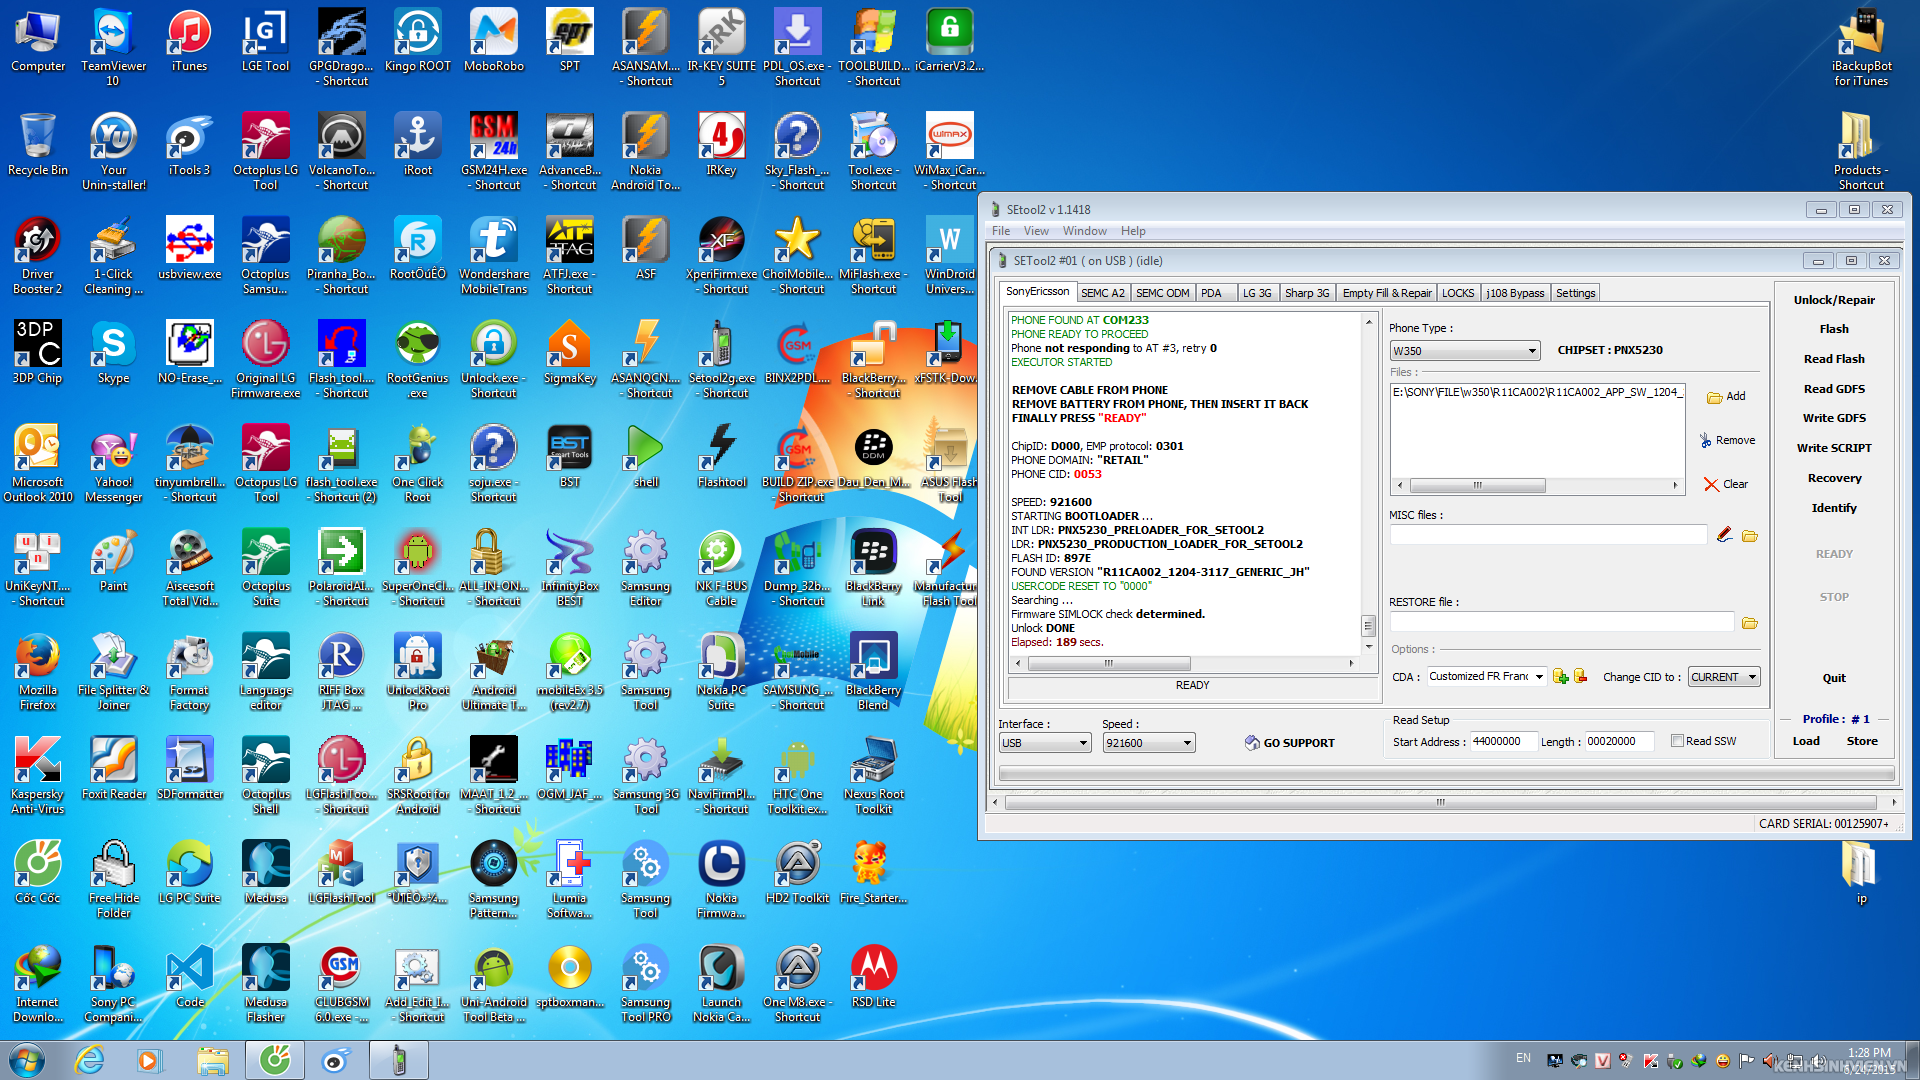Open the Window menu in SEtool2

[1084, 231]
